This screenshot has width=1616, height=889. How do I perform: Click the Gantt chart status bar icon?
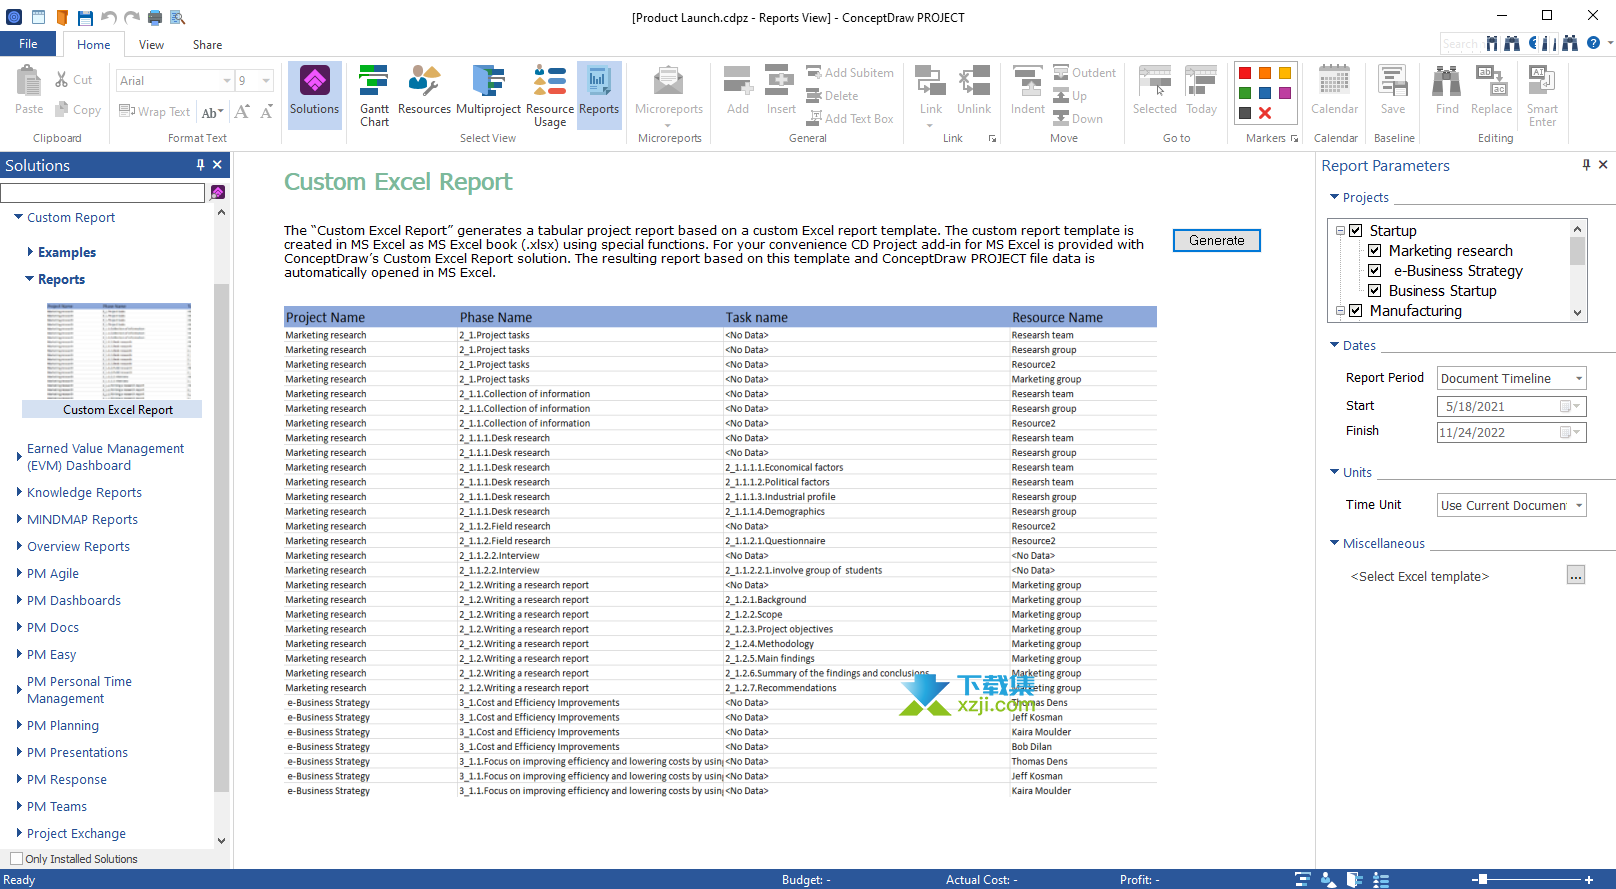point(1303,880)
